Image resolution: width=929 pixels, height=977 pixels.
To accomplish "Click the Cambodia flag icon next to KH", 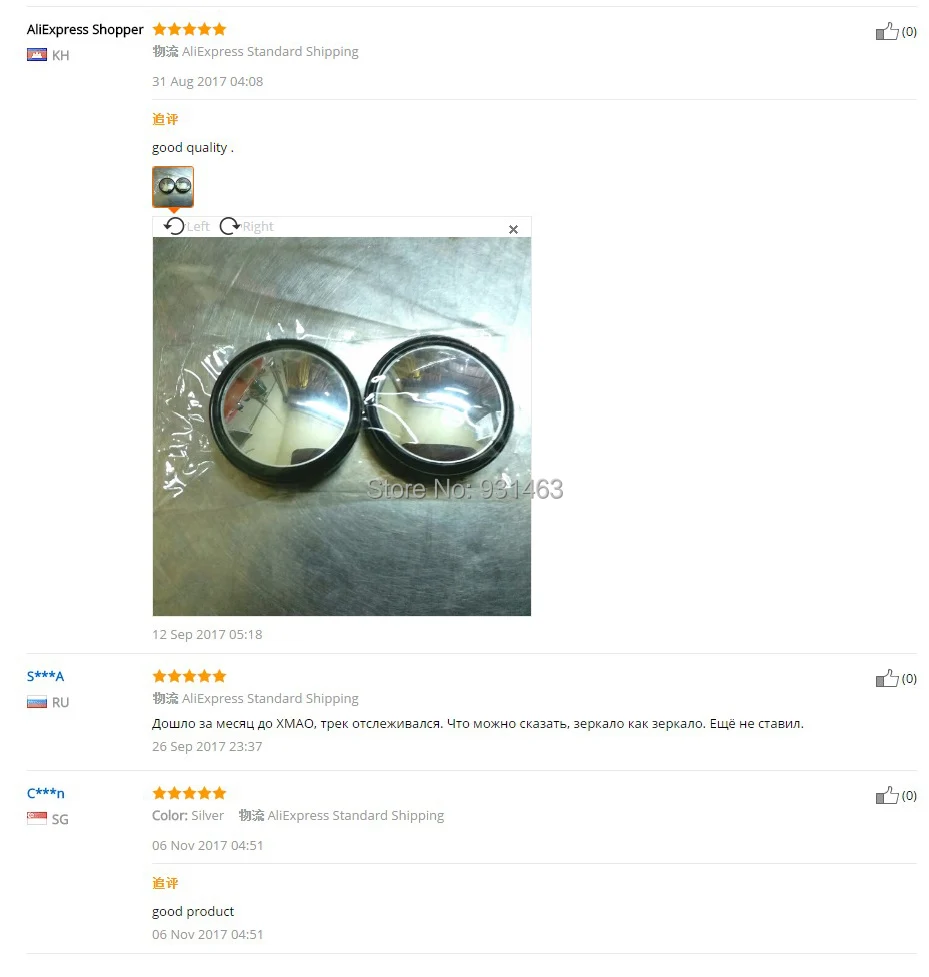I will pos(37,55).
